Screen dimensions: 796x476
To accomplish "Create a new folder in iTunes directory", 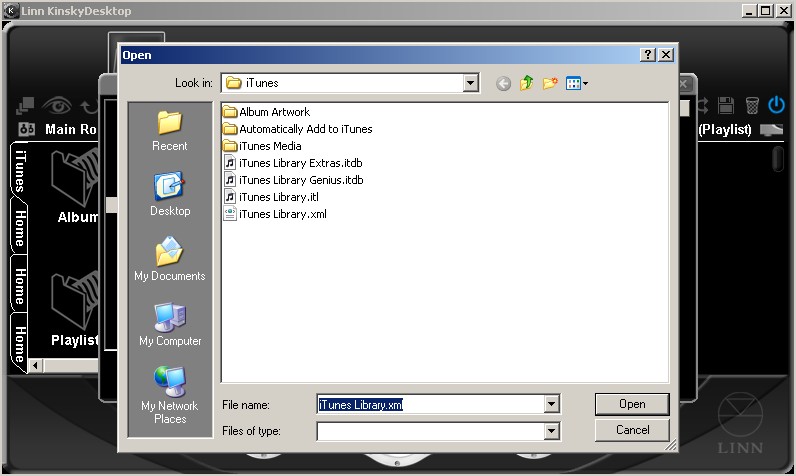I will (550, 83).
